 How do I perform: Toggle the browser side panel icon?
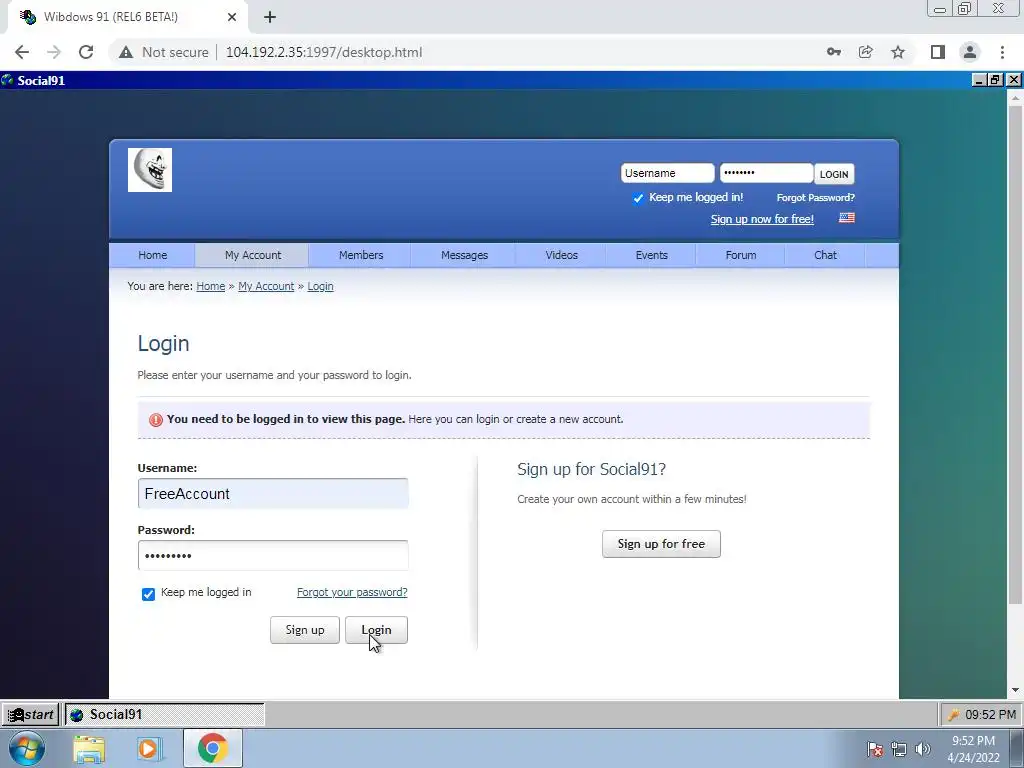[x=938, y=52]
